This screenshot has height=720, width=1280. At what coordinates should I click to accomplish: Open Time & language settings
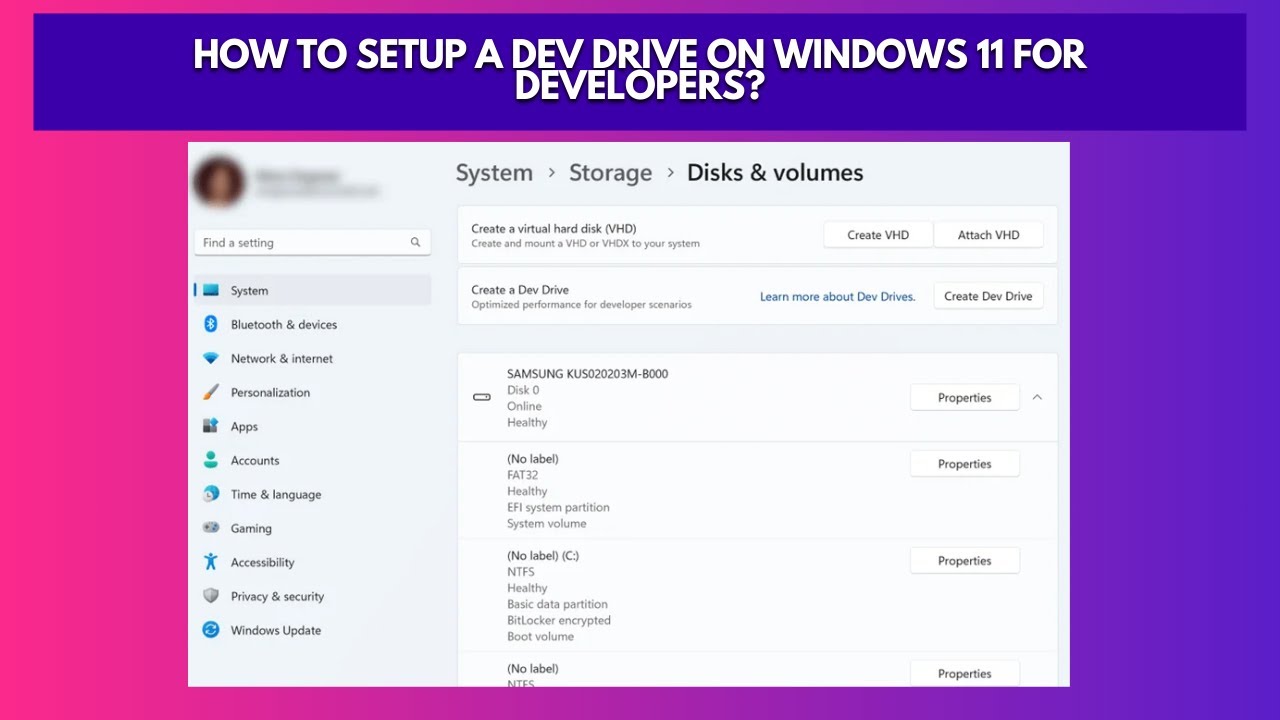click(313, 494)
